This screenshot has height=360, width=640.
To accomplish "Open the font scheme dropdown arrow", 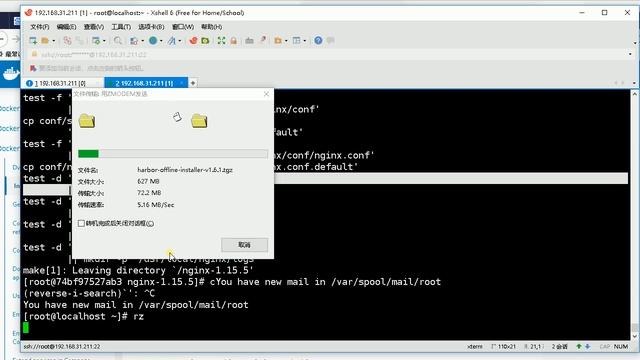I will click(180, 41).
